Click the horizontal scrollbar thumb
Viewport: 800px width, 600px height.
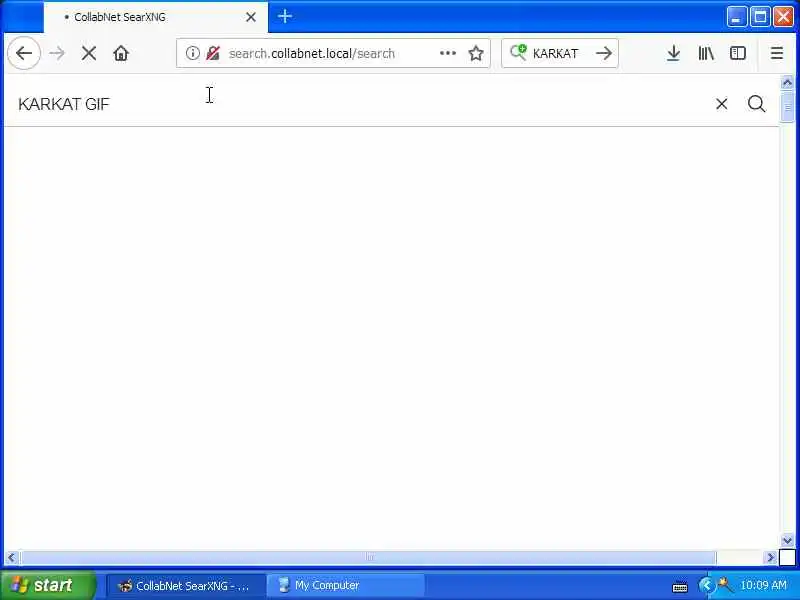tap(368, 557)
